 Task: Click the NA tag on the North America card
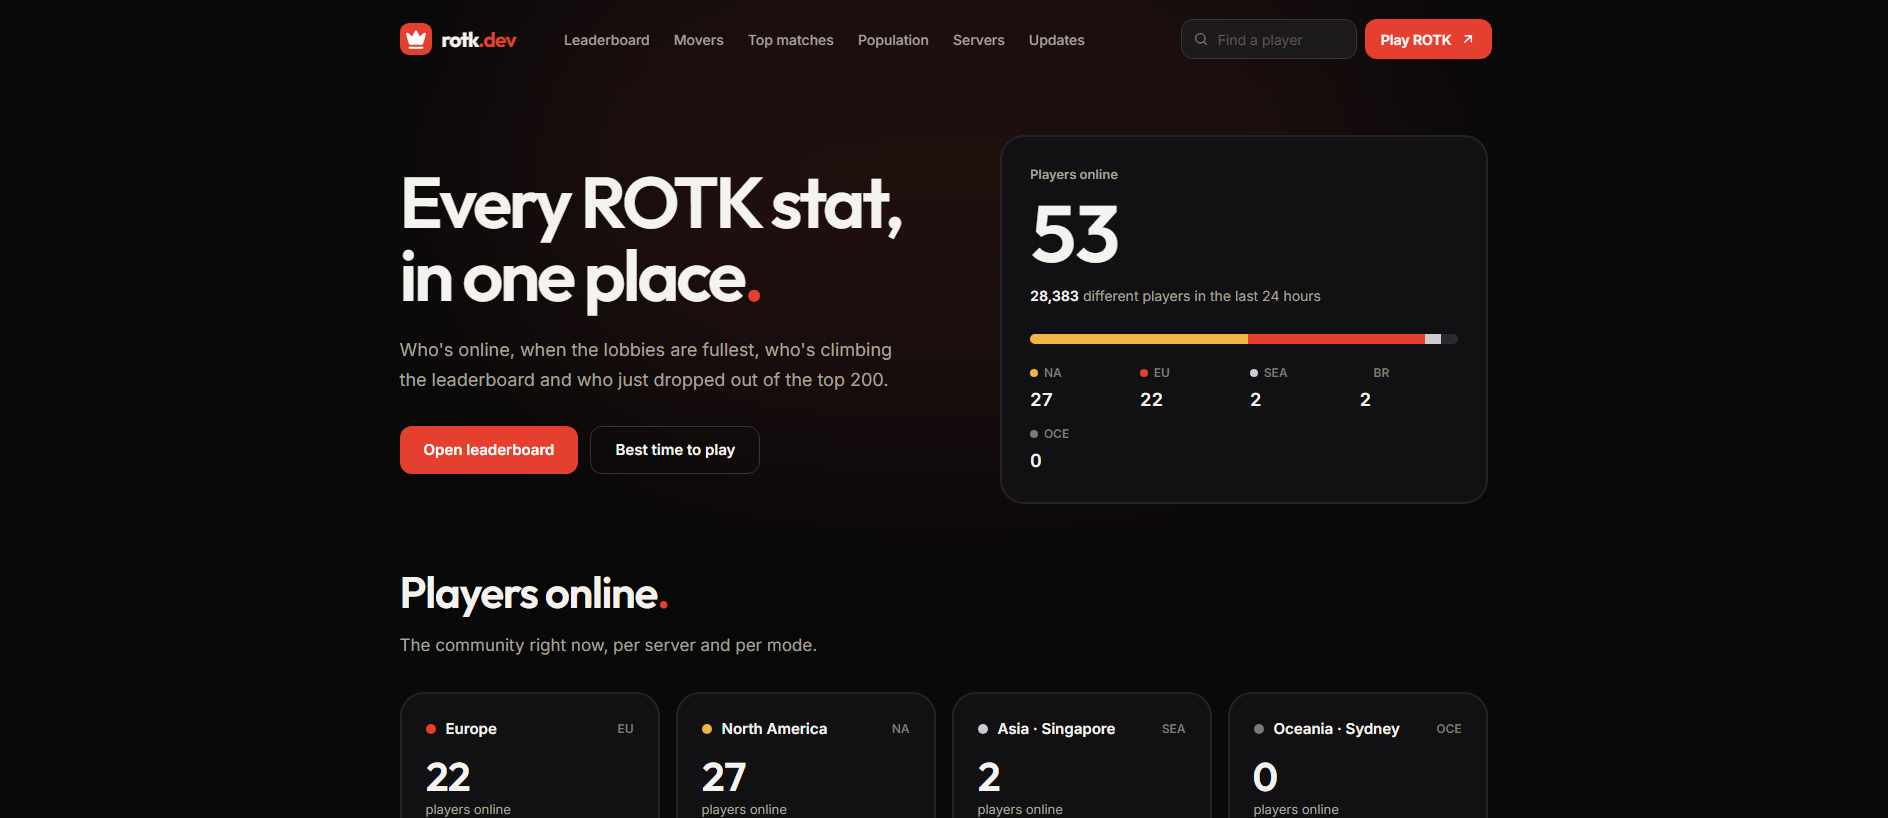(x=900, y=729)
